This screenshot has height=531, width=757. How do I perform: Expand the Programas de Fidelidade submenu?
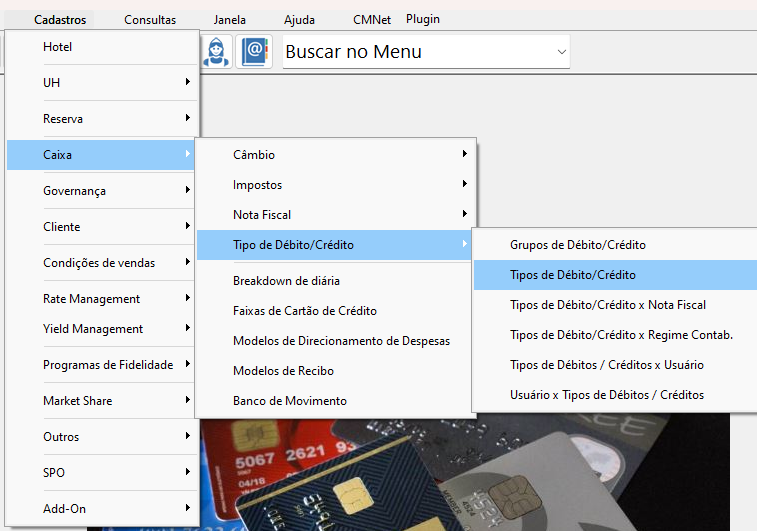(102, 365)
